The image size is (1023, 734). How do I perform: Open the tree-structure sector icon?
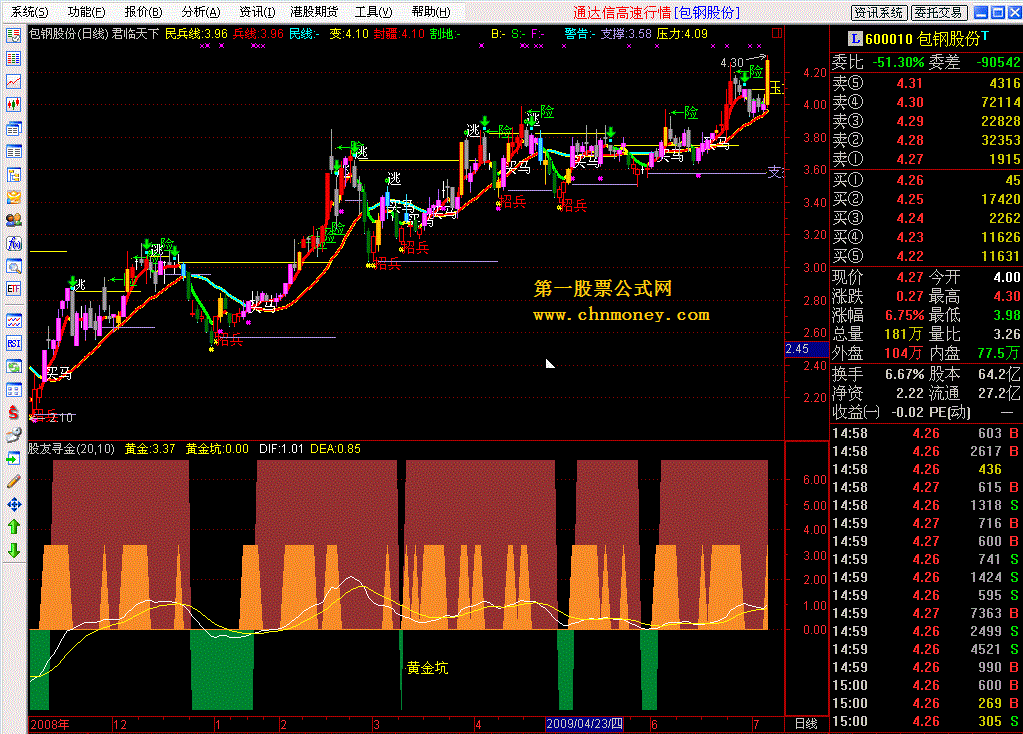[x=14, y=174]
